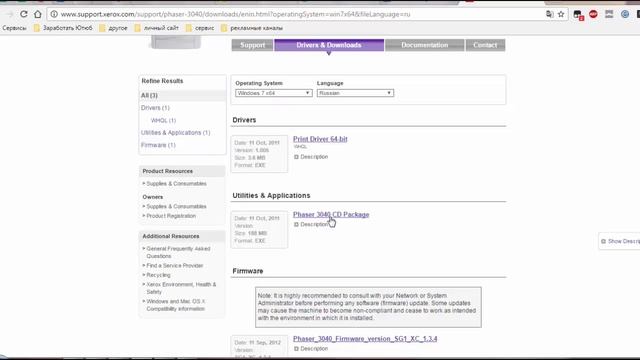Open the Заработать Ютюб bookmark folder
This screenshot has width=640, height=360.
click(63, 28)
